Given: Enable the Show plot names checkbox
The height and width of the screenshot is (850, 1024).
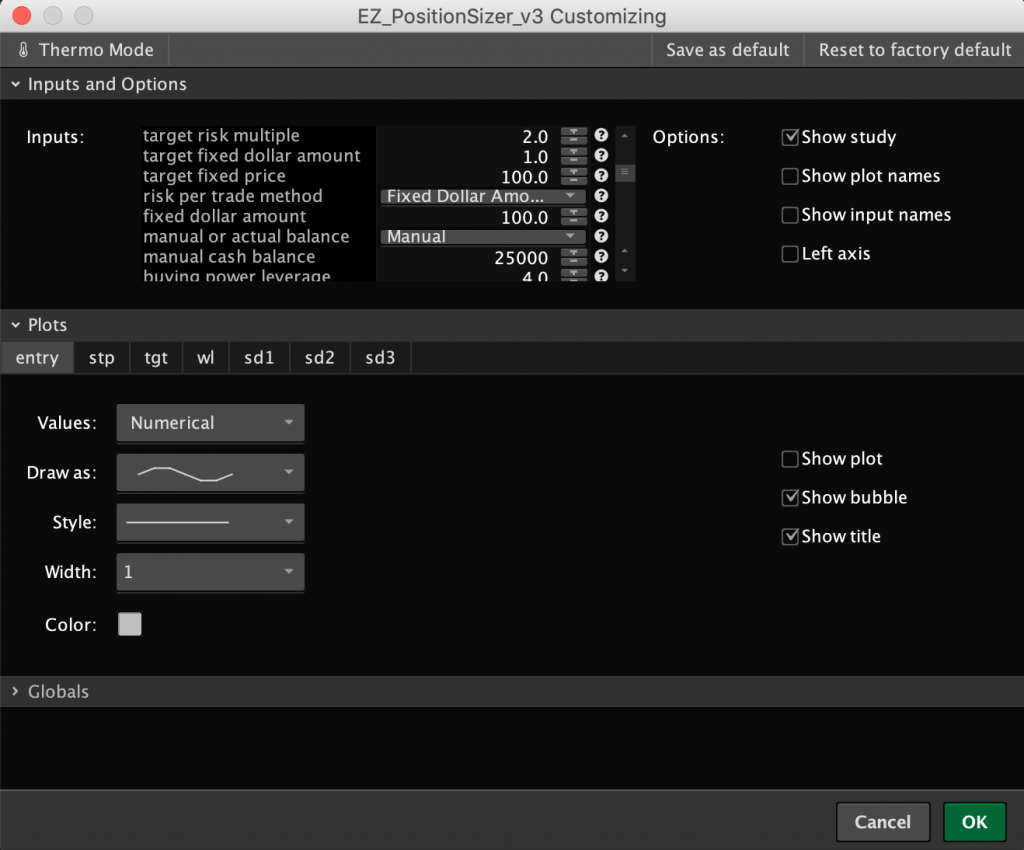Looking at the screenshot, I should (790, 176).
